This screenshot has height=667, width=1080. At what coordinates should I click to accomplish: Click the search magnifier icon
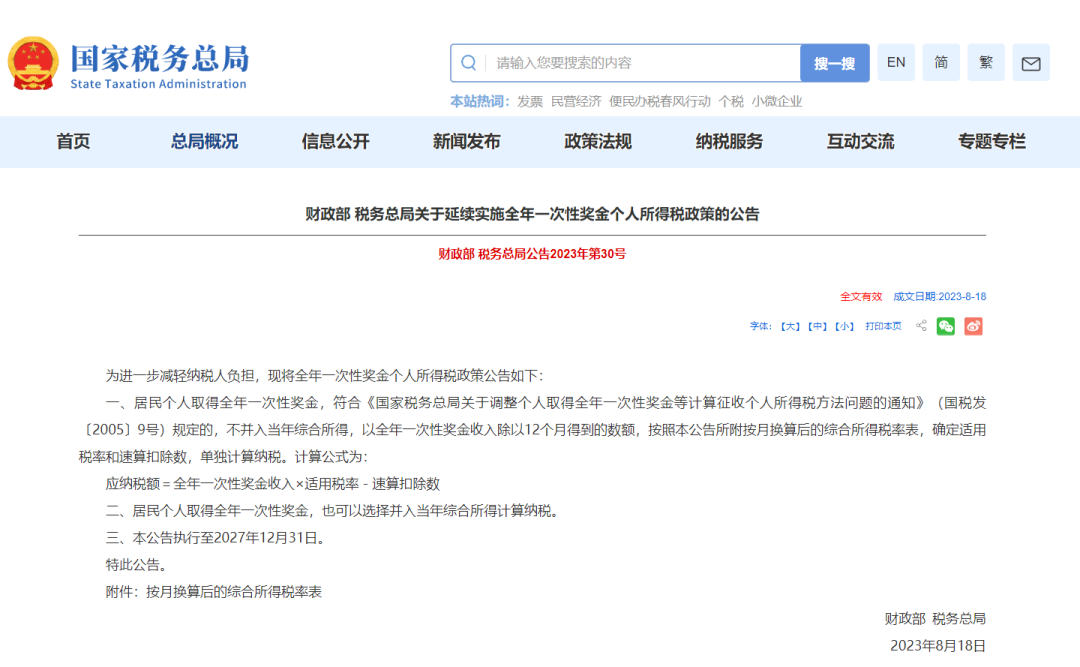pos(468,63)
